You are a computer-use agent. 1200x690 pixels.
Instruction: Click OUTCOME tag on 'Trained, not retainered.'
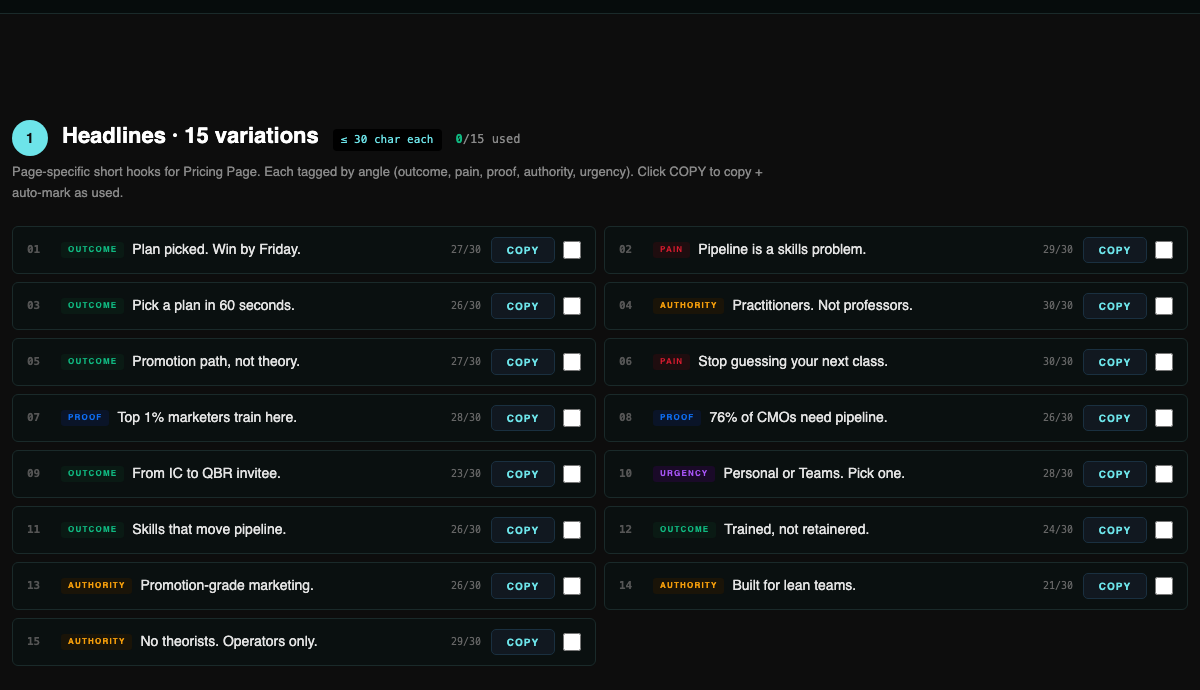pyautogui.click(x=684, y=529)
